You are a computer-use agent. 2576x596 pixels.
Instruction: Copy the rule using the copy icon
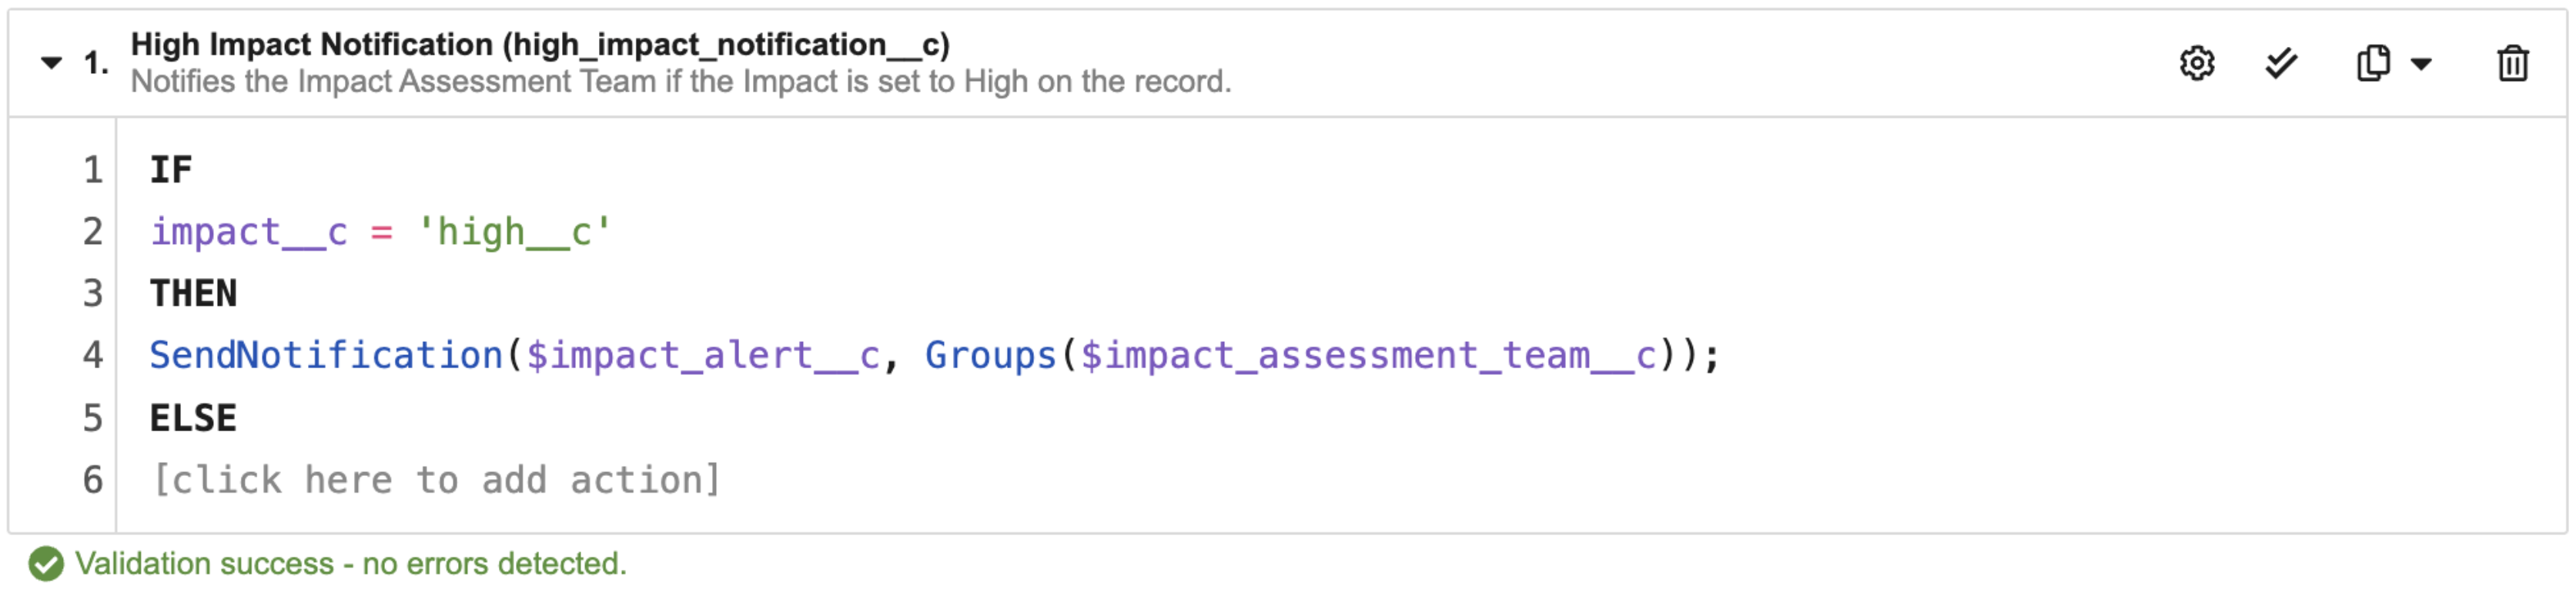pos(2373,63)
